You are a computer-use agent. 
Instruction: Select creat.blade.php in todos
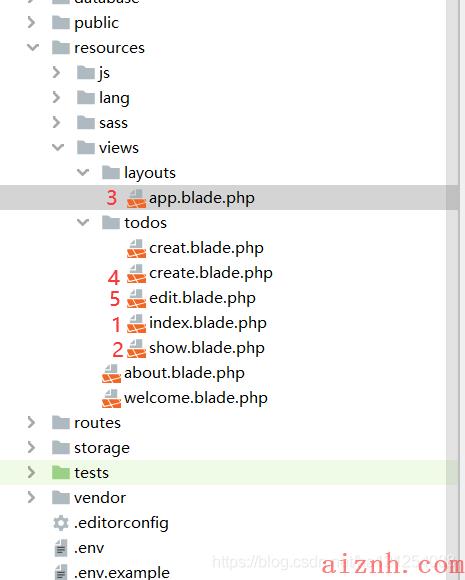[x=206, y=248]
